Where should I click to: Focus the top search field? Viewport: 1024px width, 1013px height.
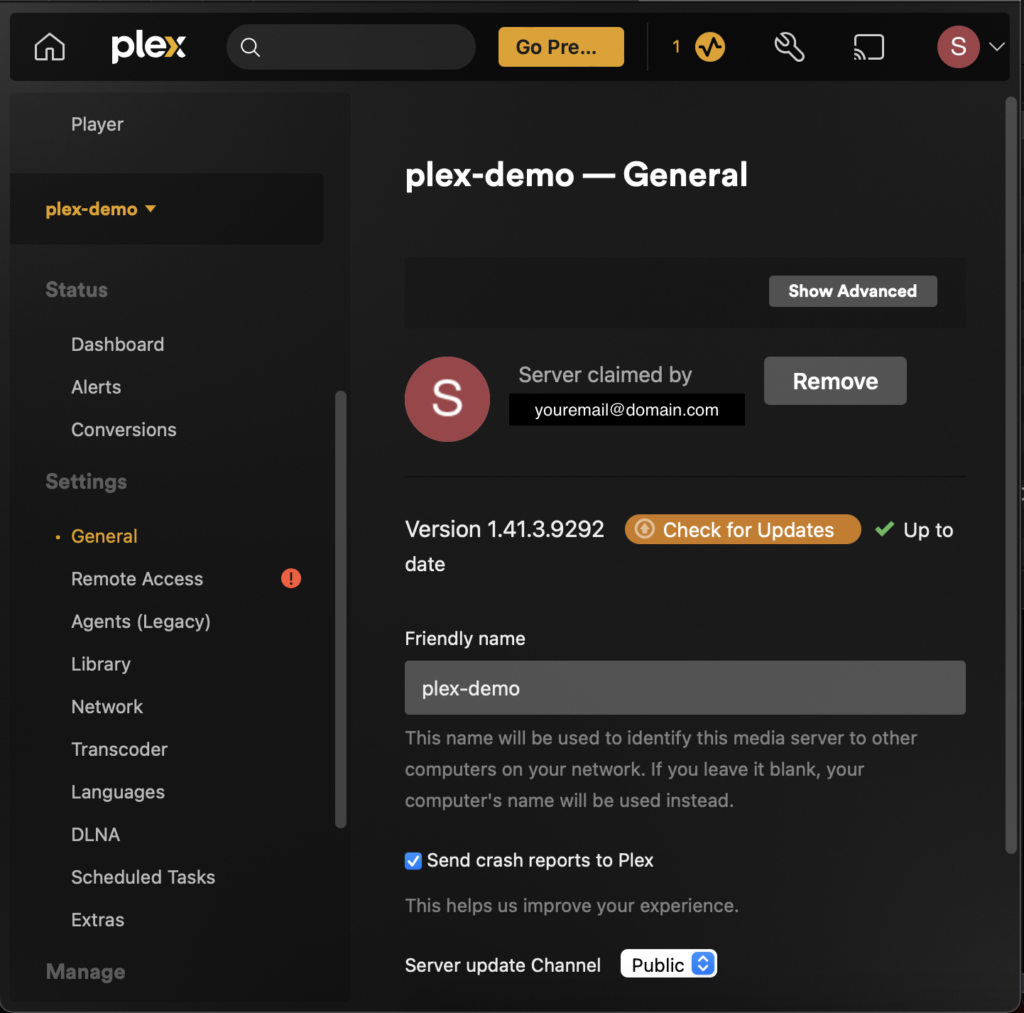coord(351,47)
